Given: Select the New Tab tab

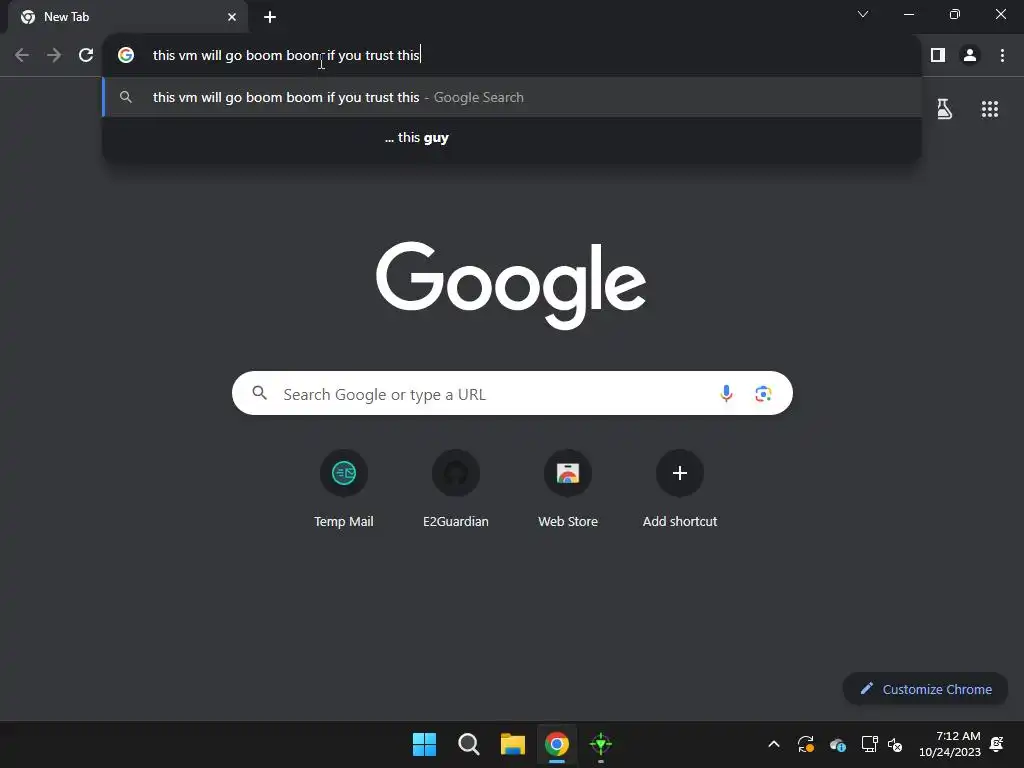Looking at the screenshot, I should pos(128,17).
